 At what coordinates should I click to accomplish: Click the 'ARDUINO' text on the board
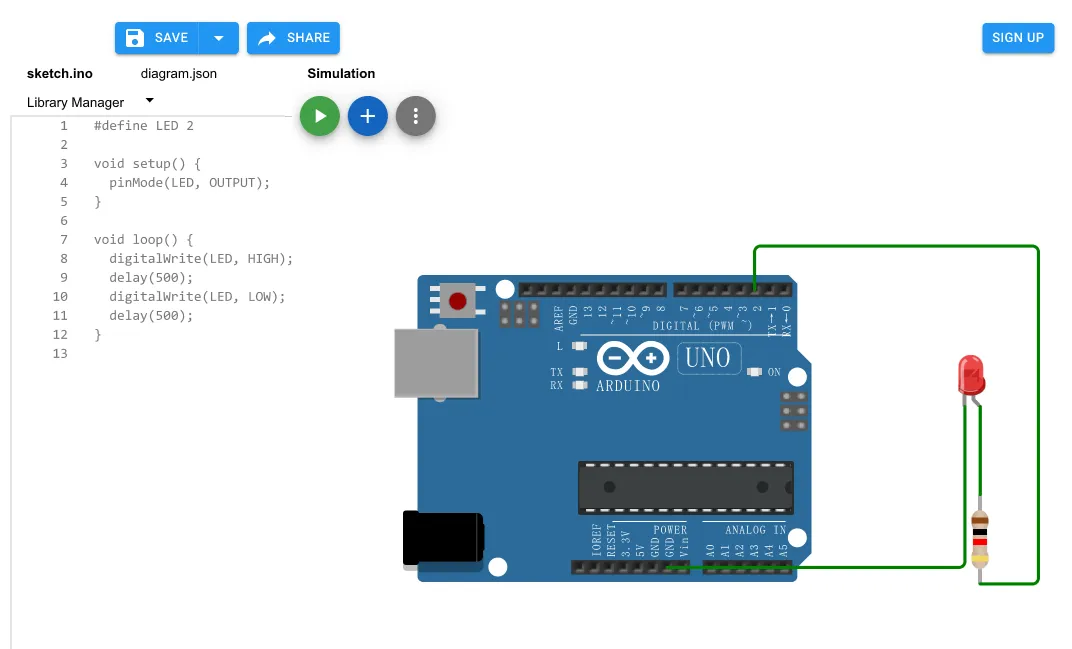click(x=628, y=386)
